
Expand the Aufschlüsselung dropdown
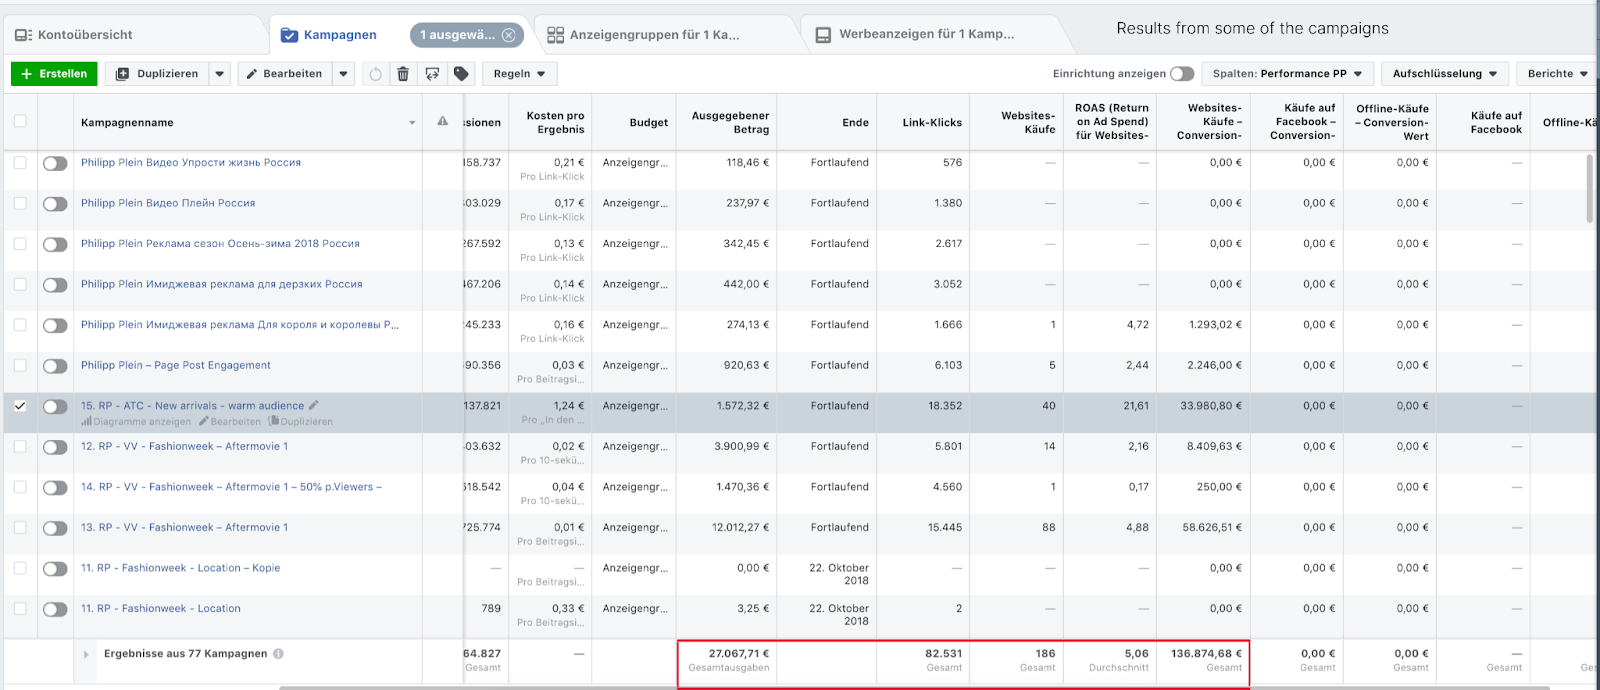coord(1444,74)
